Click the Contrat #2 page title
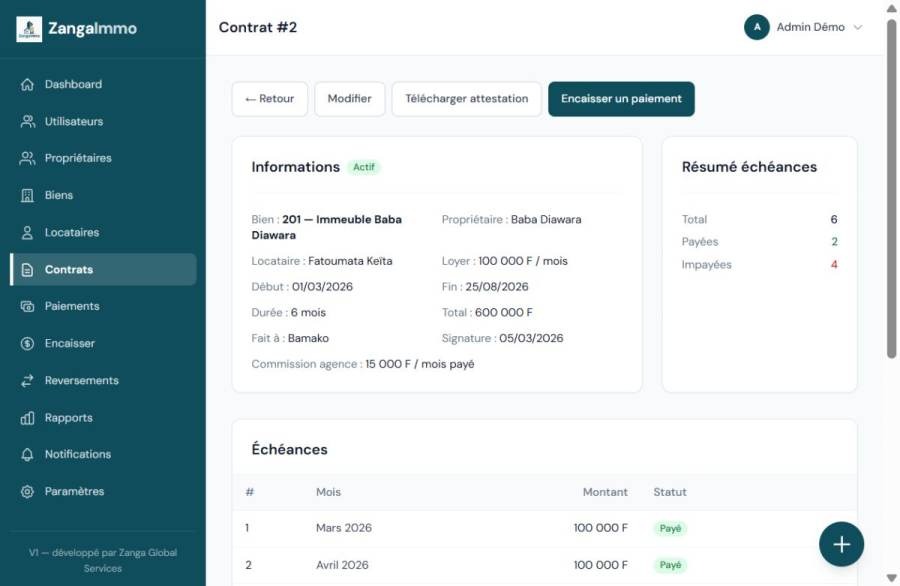This screenshot has width=900, height=586. click(x=258, y=28)
